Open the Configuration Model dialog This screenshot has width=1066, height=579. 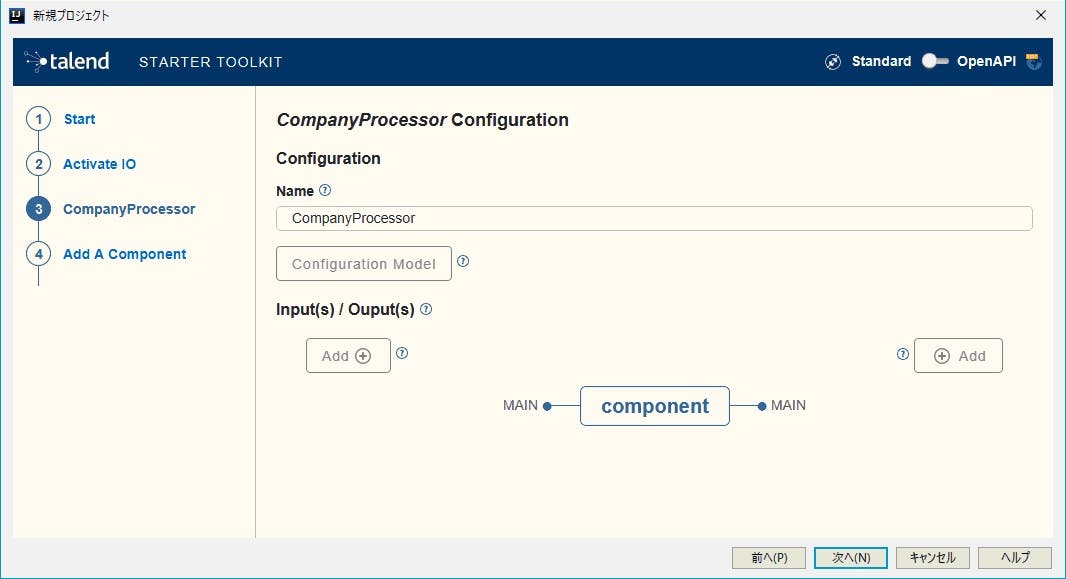click(363, 263)
